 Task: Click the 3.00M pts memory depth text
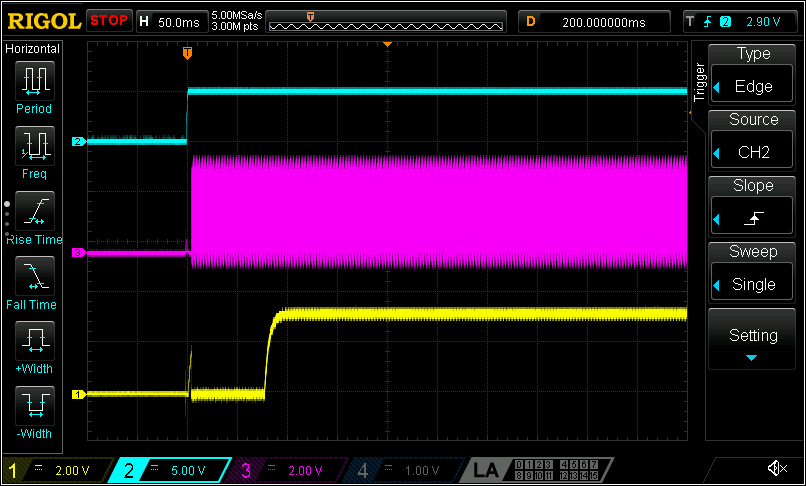click(x=235, y=27)
